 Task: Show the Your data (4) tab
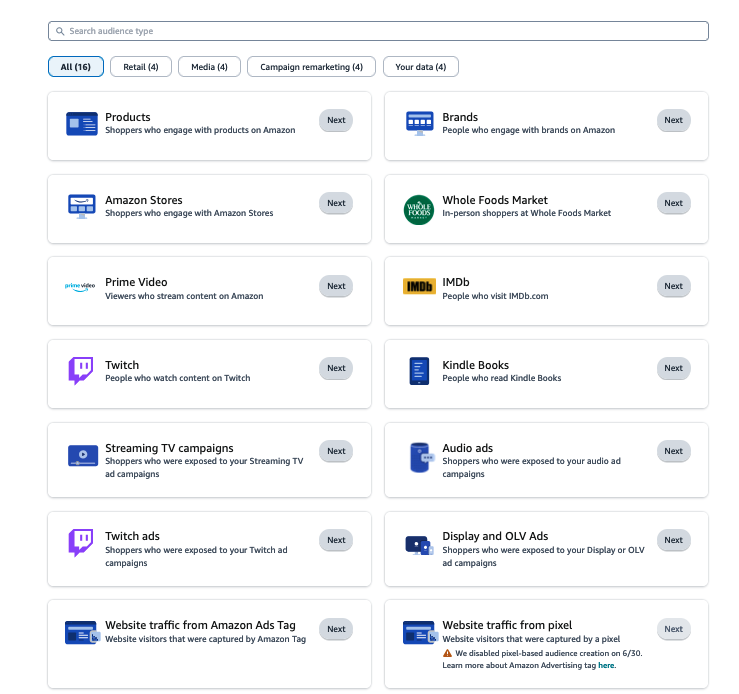pyautogui.click(x=420, y=67)
